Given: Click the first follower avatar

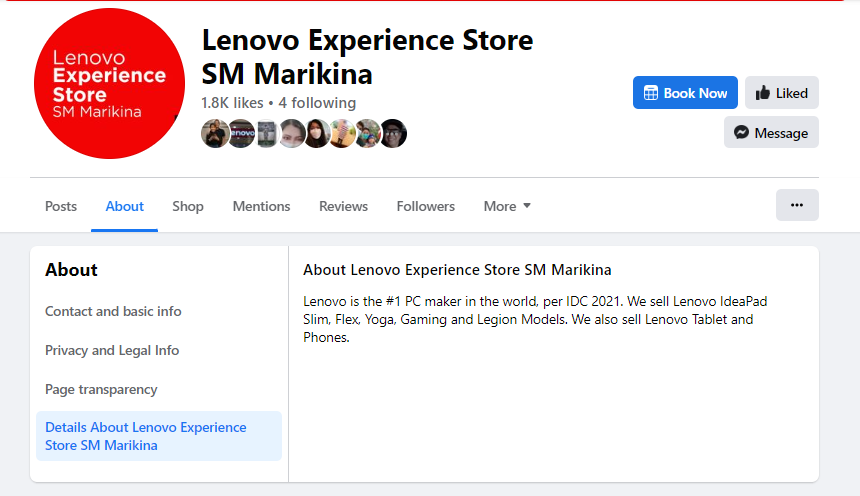Looking at the screenshot, I should [215, 133].
